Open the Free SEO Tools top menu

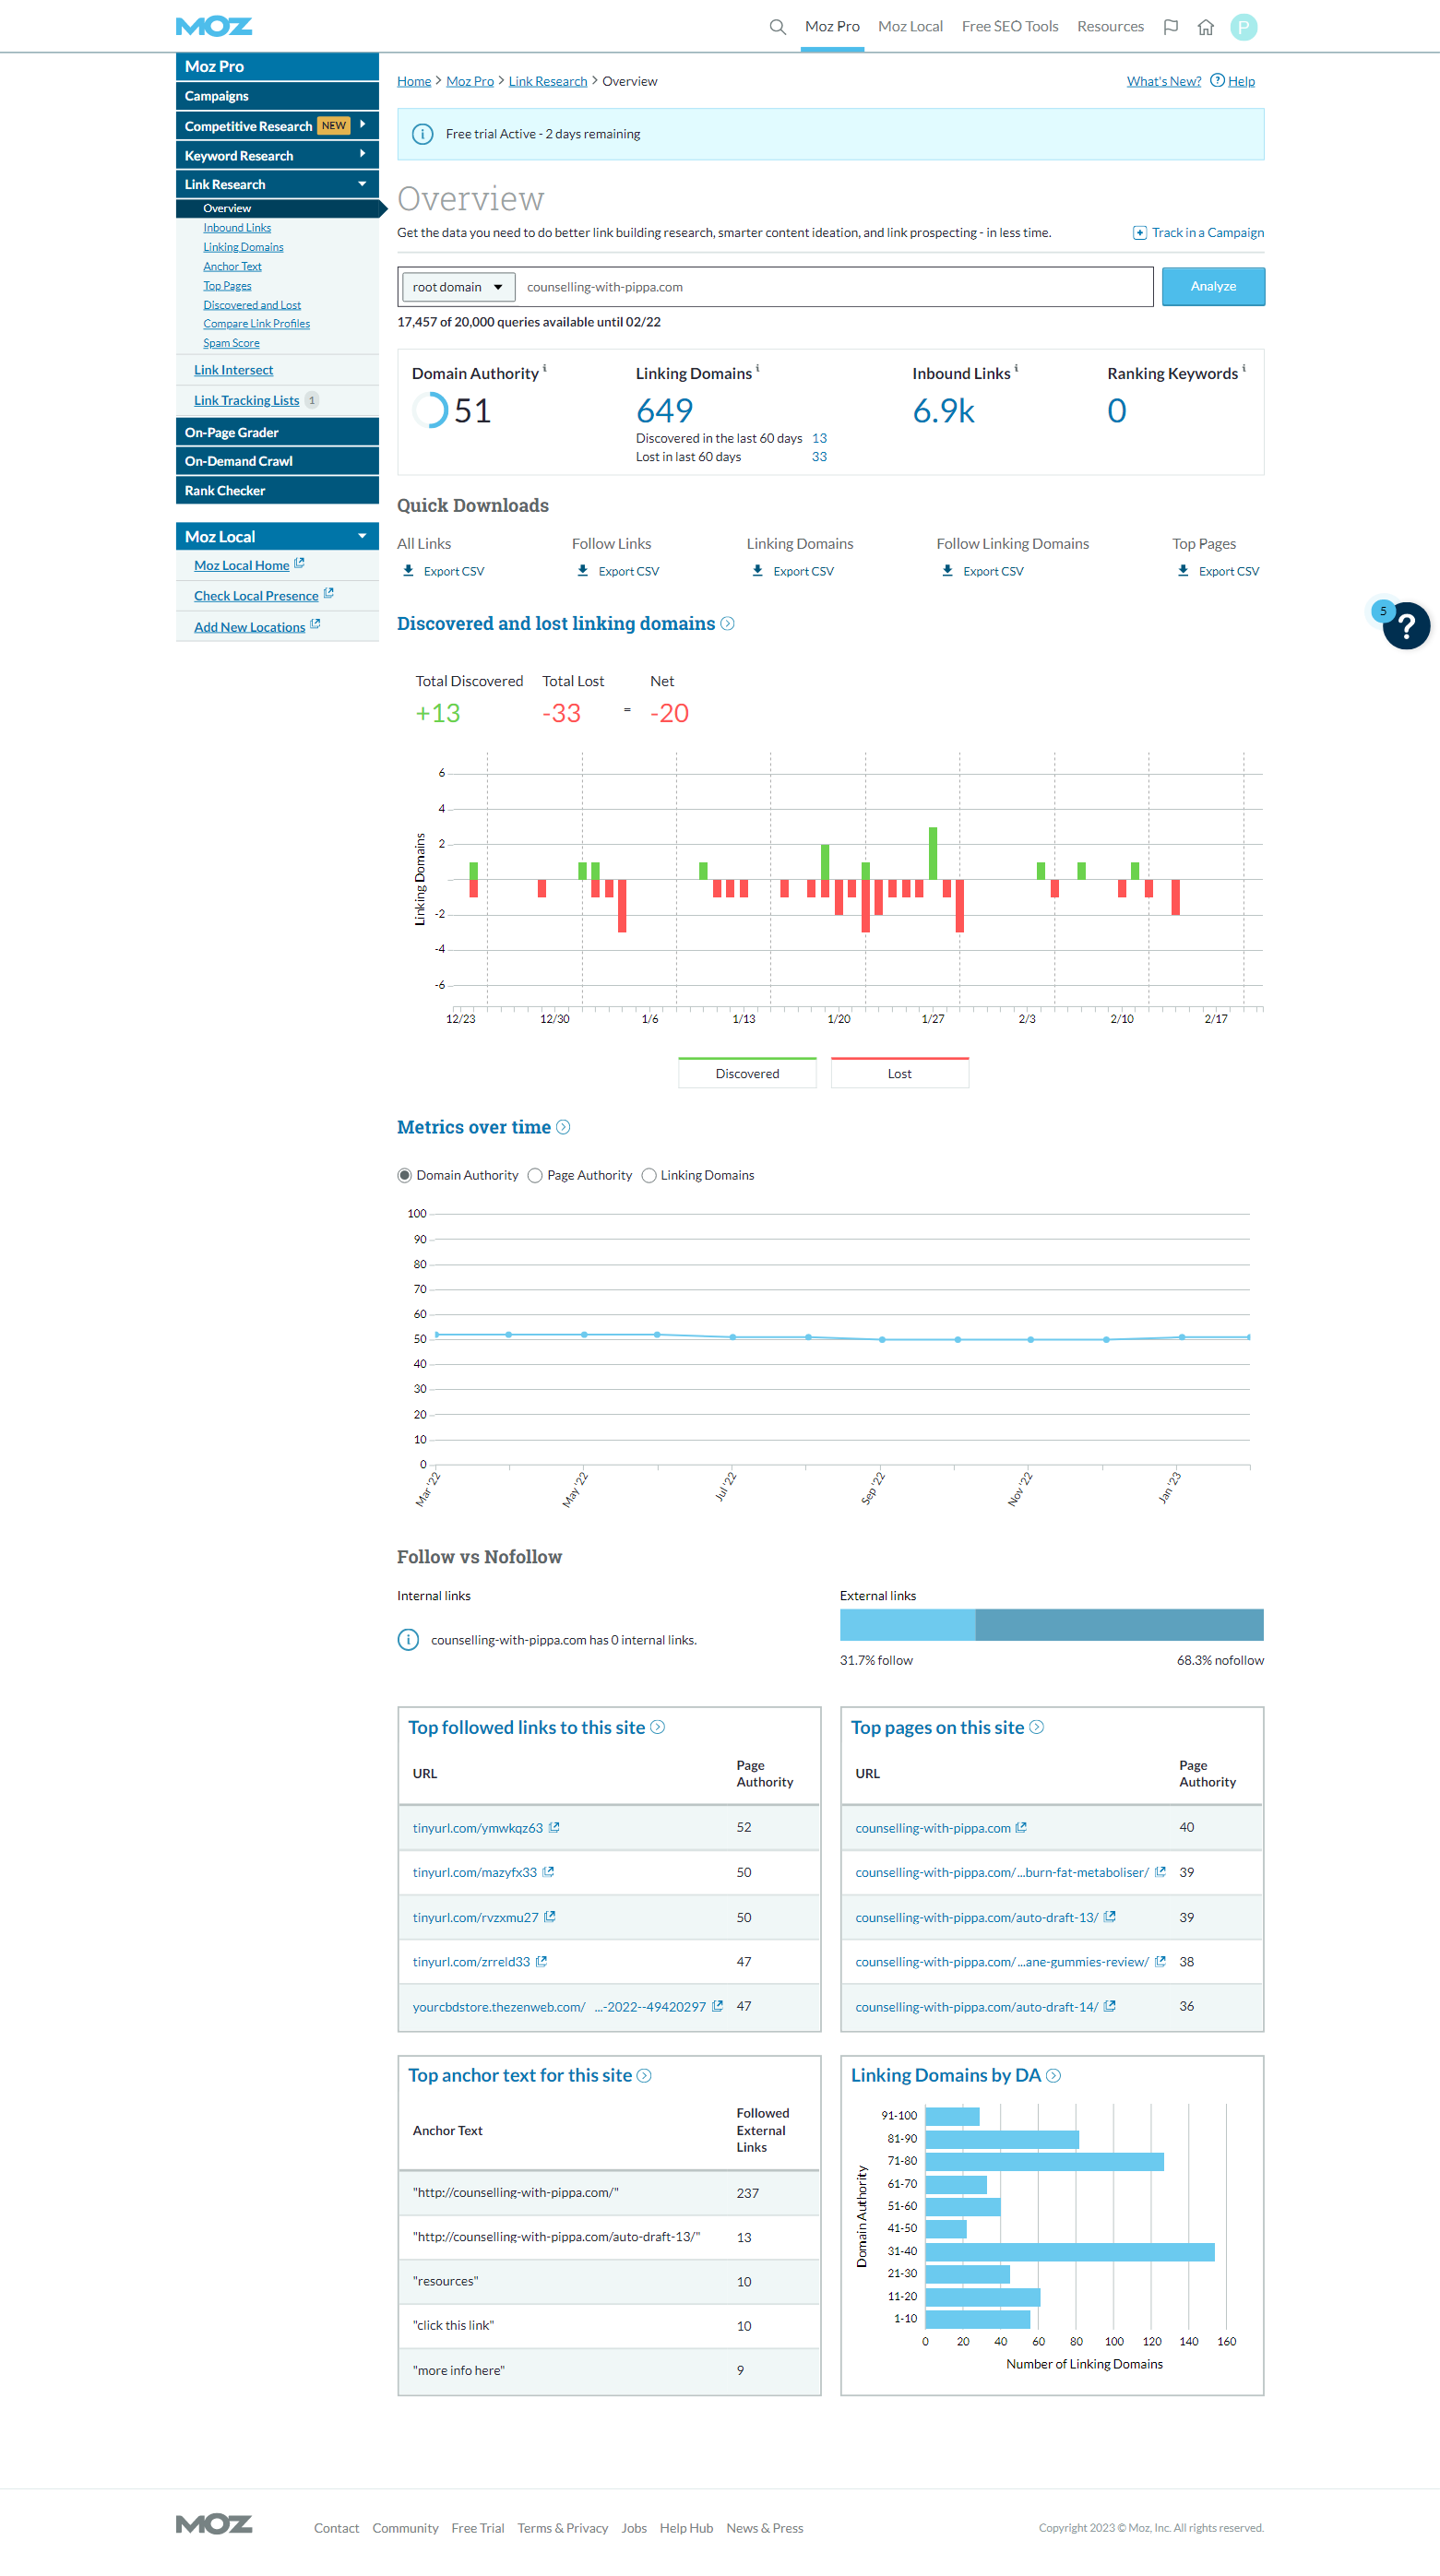click(x=1009, y=27)
